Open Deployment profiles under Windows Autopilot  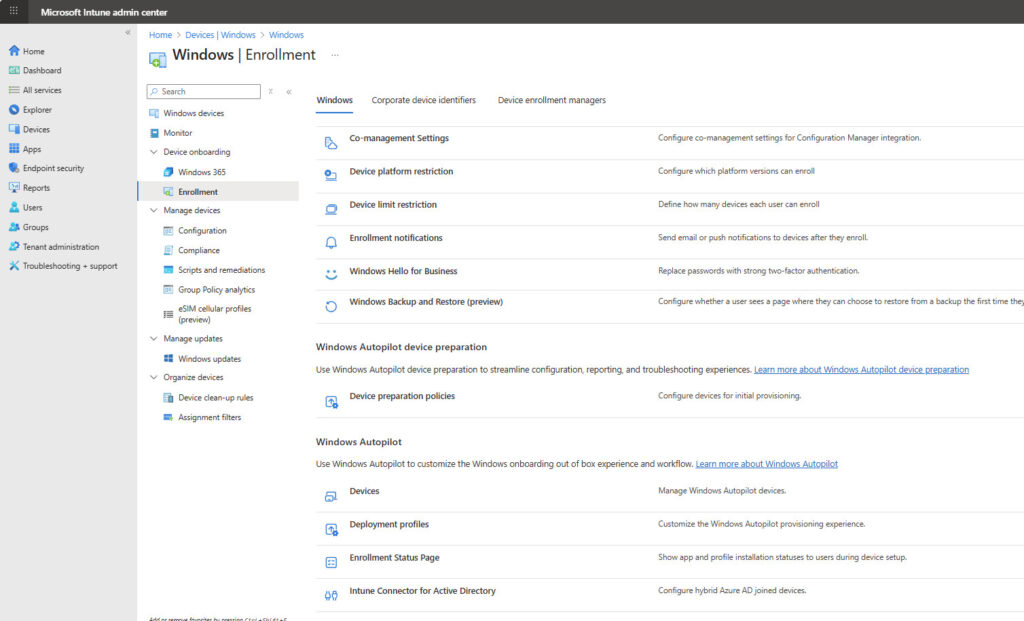pyautogui.click(x=389, y=524)
